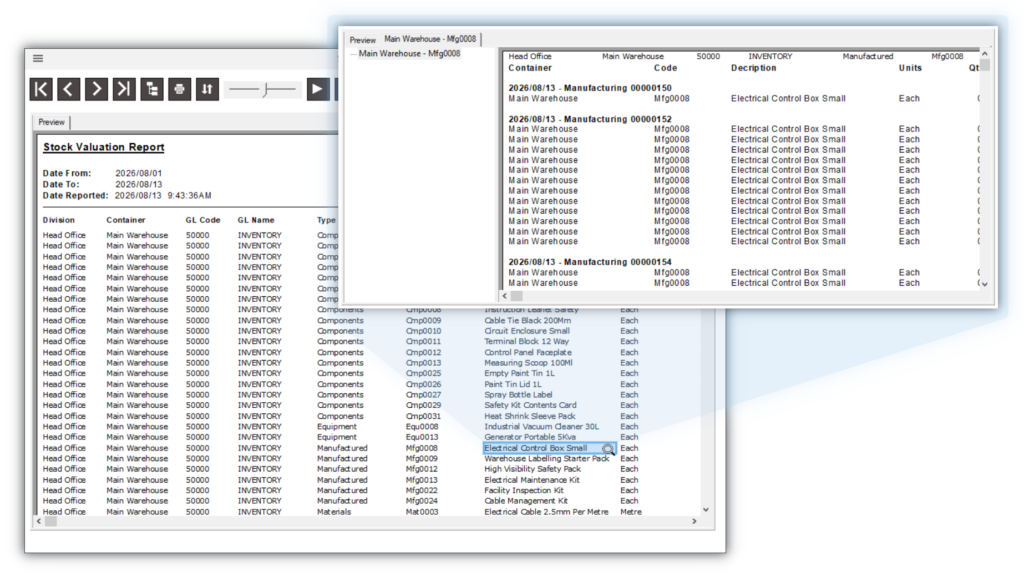Jump to last report page

tap(124, 89)
